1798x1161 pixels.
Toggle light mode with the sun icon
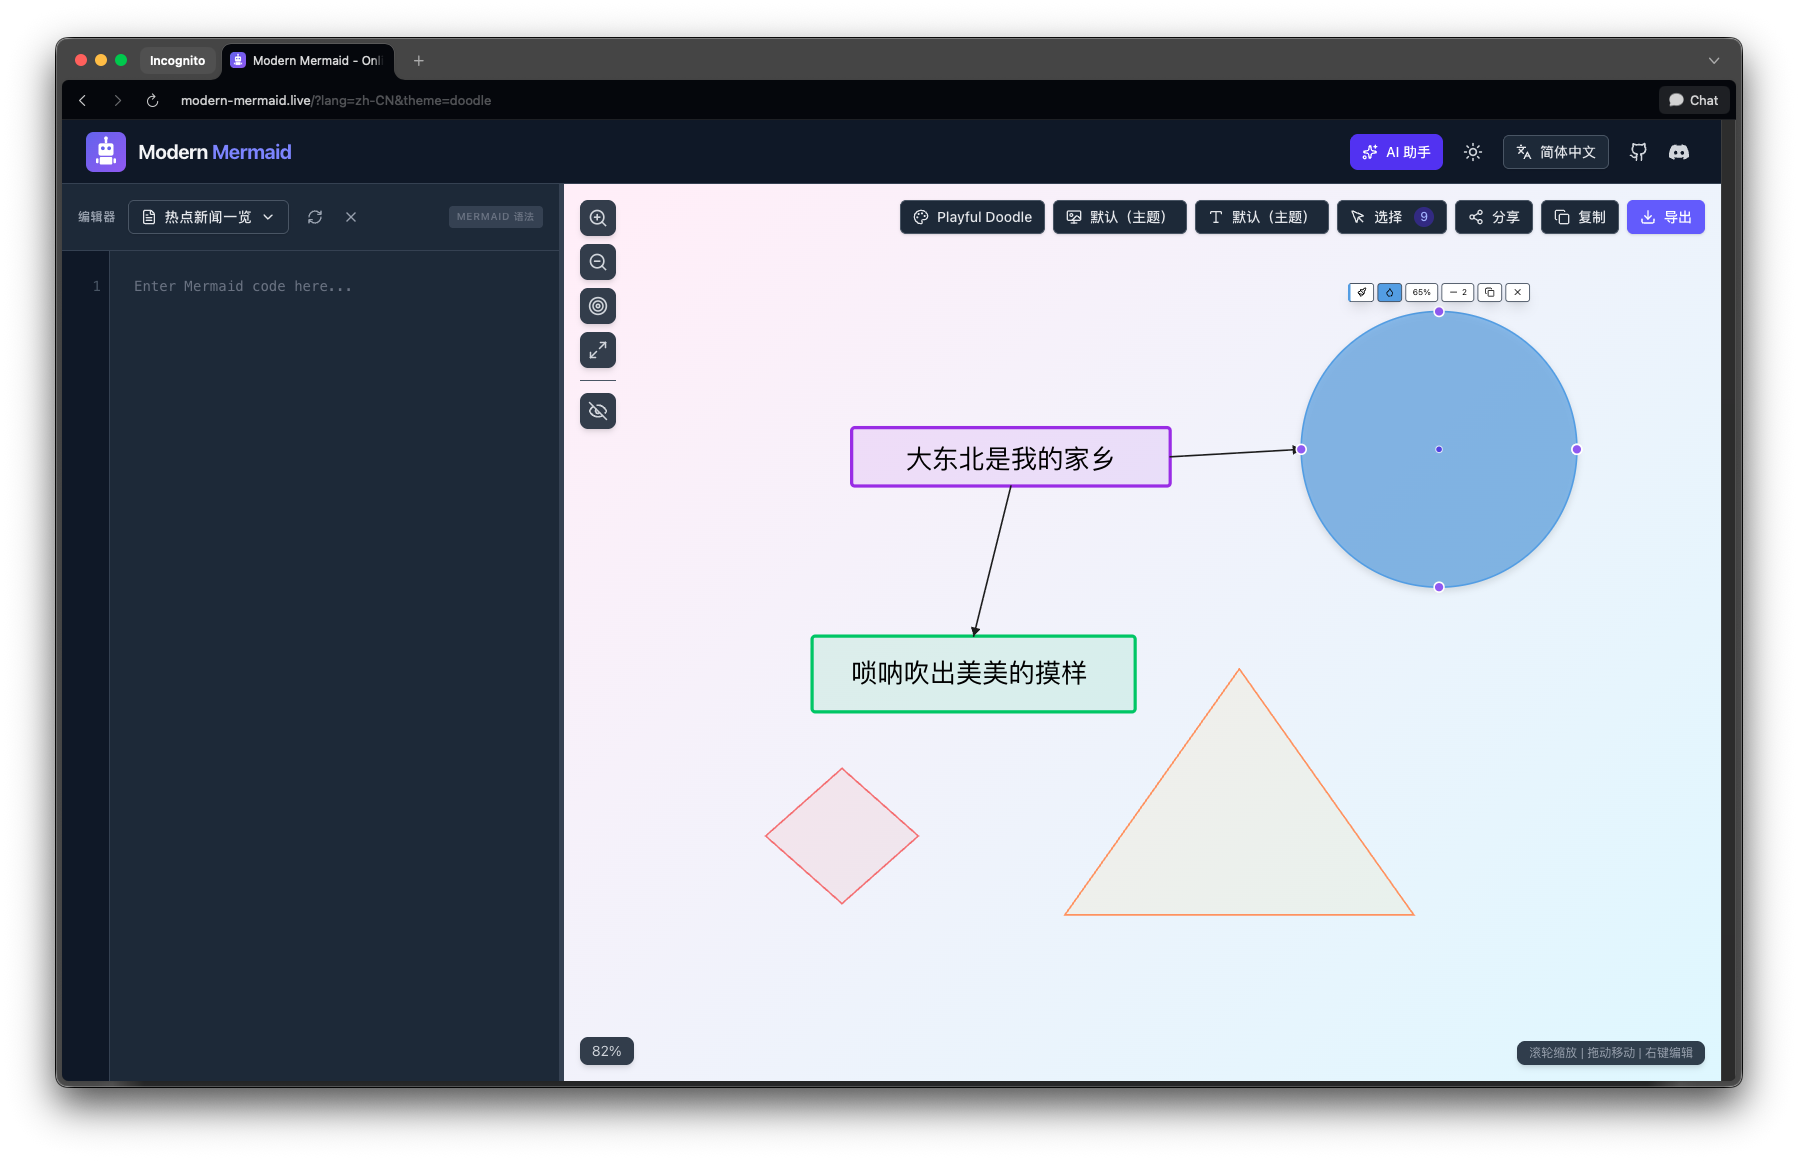pos(1473,152)
